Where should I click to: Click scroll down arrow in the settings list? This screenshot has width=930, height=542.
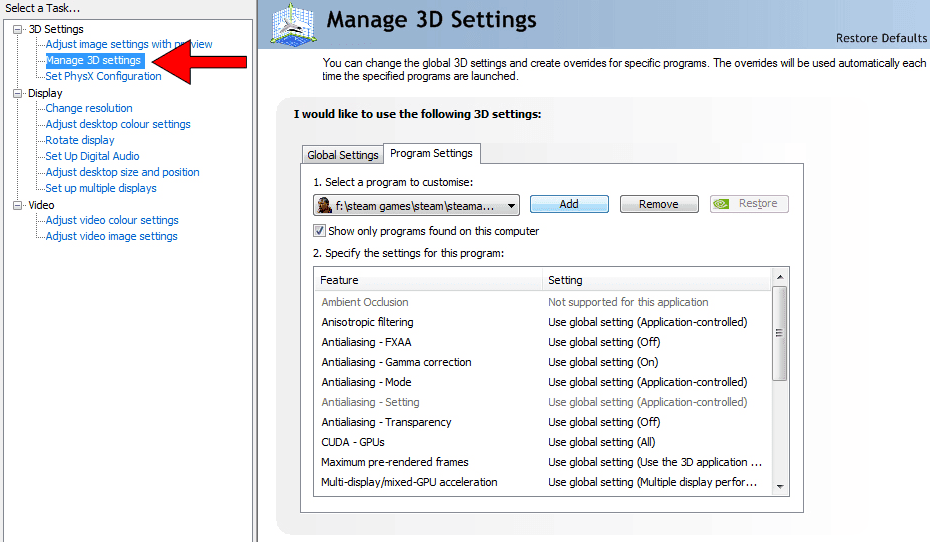(780, 486)
